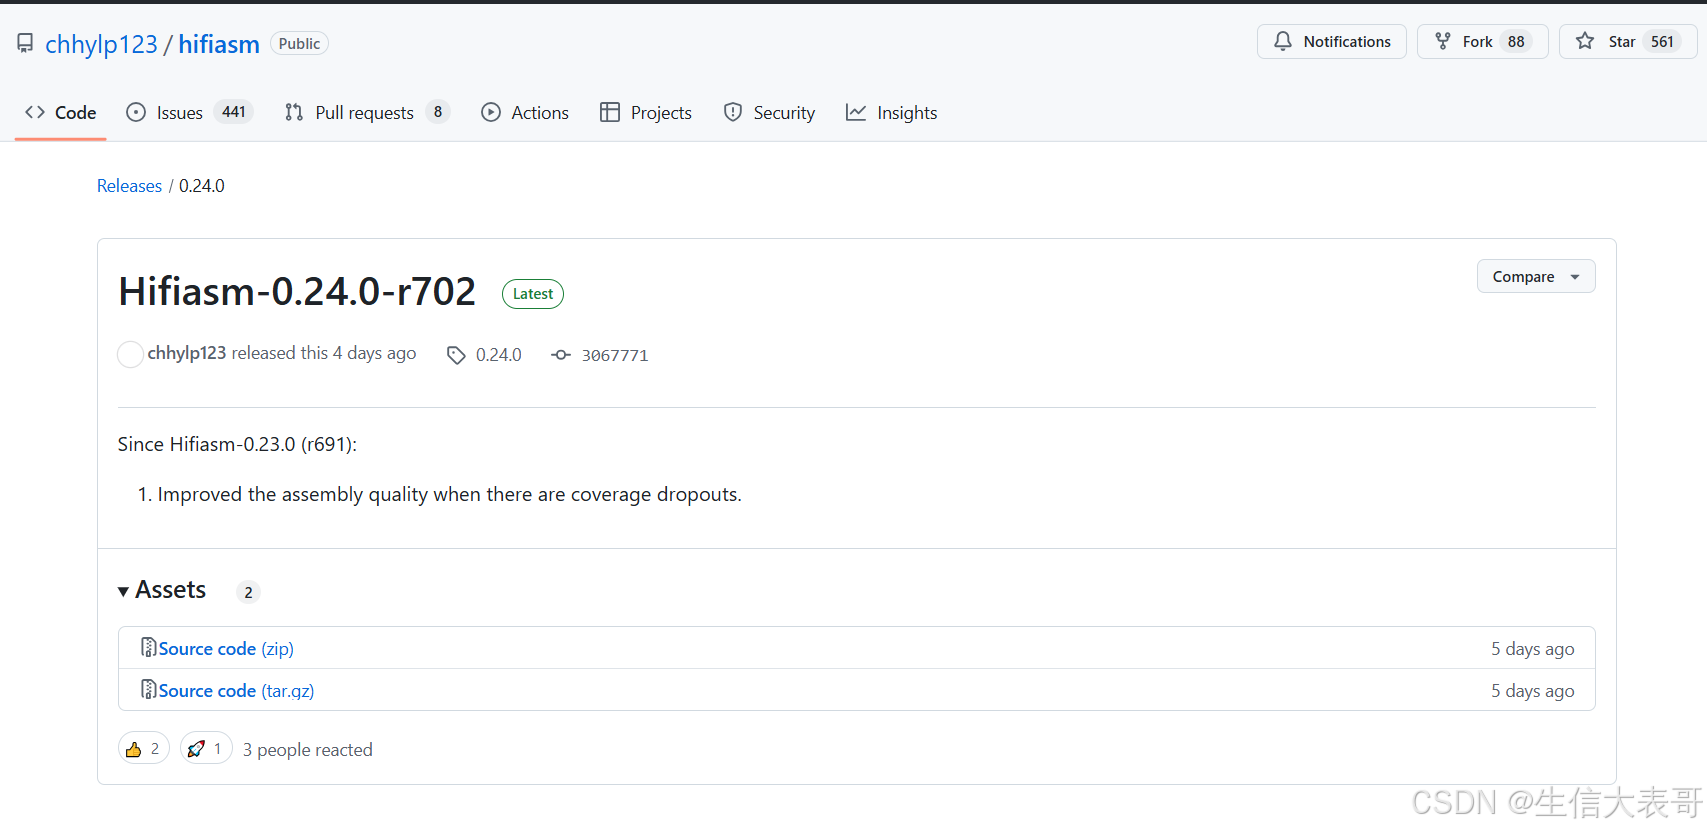Click the 441 issues counter
Viewport: 1707px width, 832px height.
pyautogui.click(x=234, y=112)
